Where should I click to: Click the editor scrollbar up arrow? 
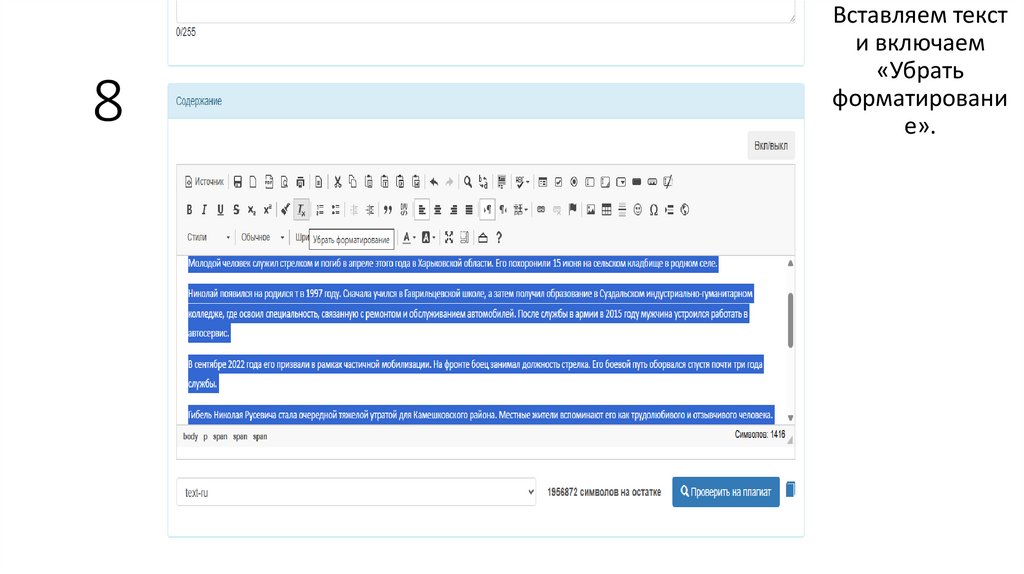[790, 263]
